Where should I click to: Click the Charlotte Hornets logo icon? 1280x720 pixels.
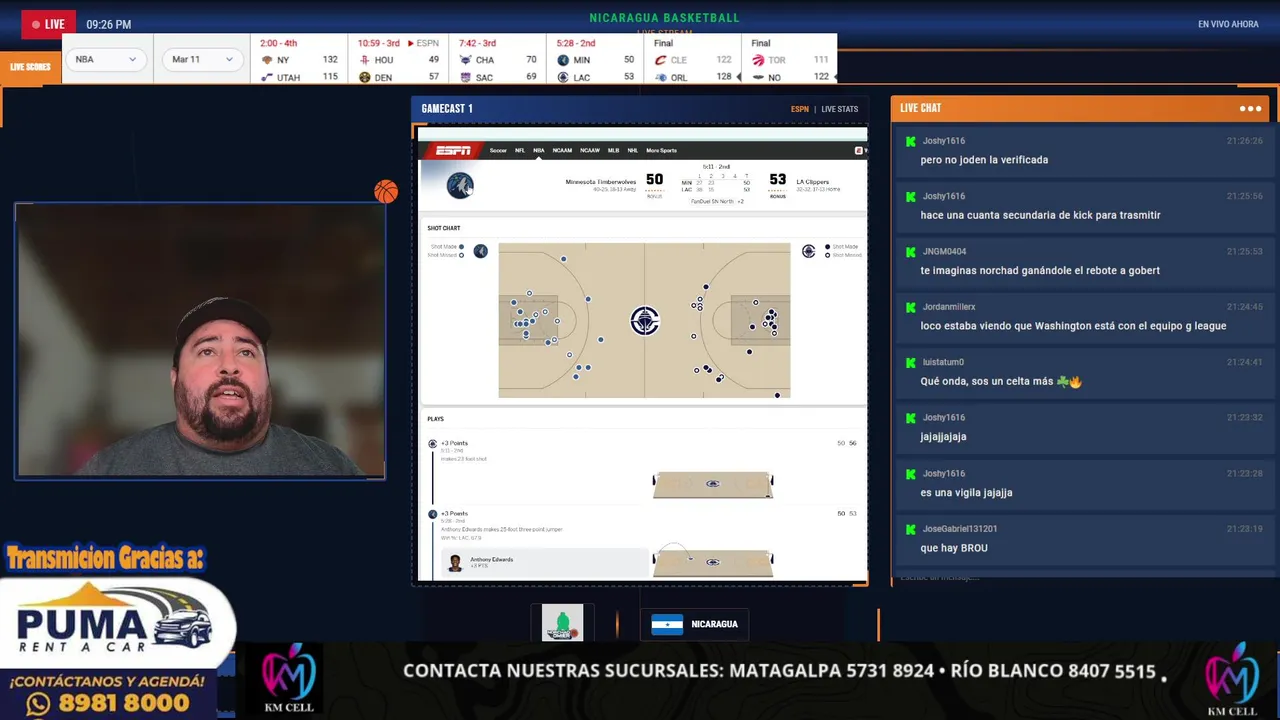[465, 60]
